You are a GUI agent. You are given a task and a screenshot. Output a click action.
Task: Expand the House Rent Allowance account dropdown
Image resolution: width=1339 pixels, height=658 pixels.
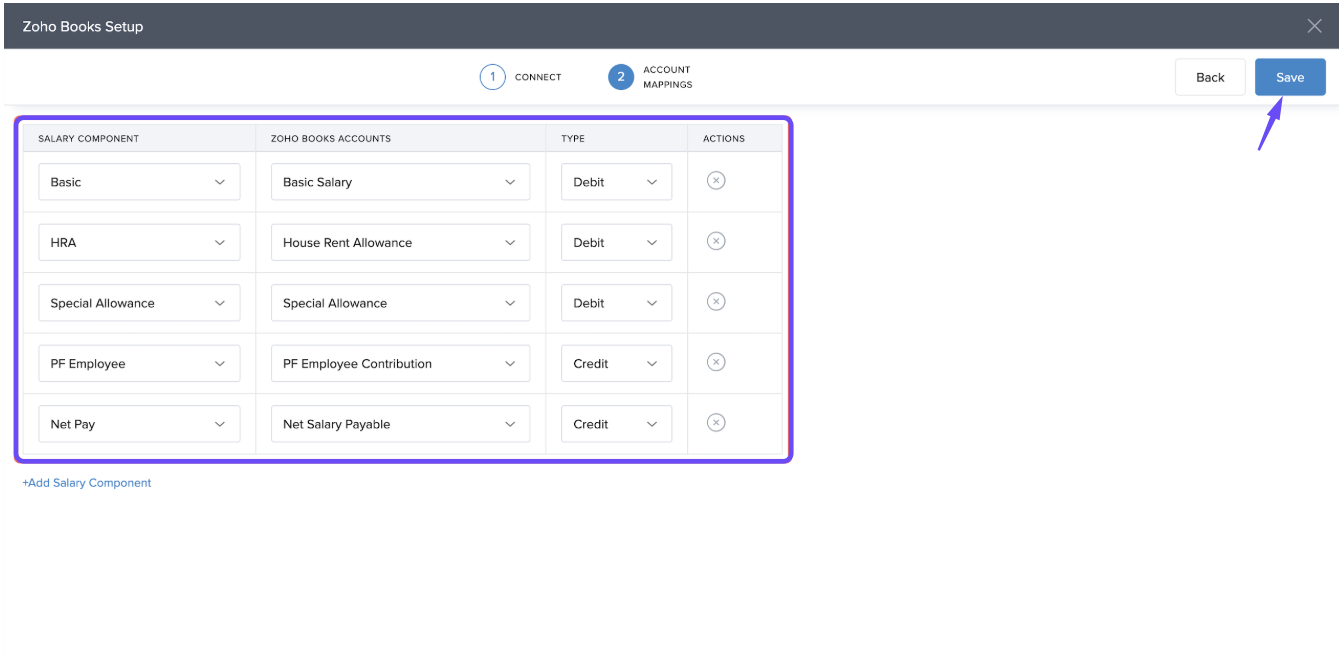(x=400, y=243)
